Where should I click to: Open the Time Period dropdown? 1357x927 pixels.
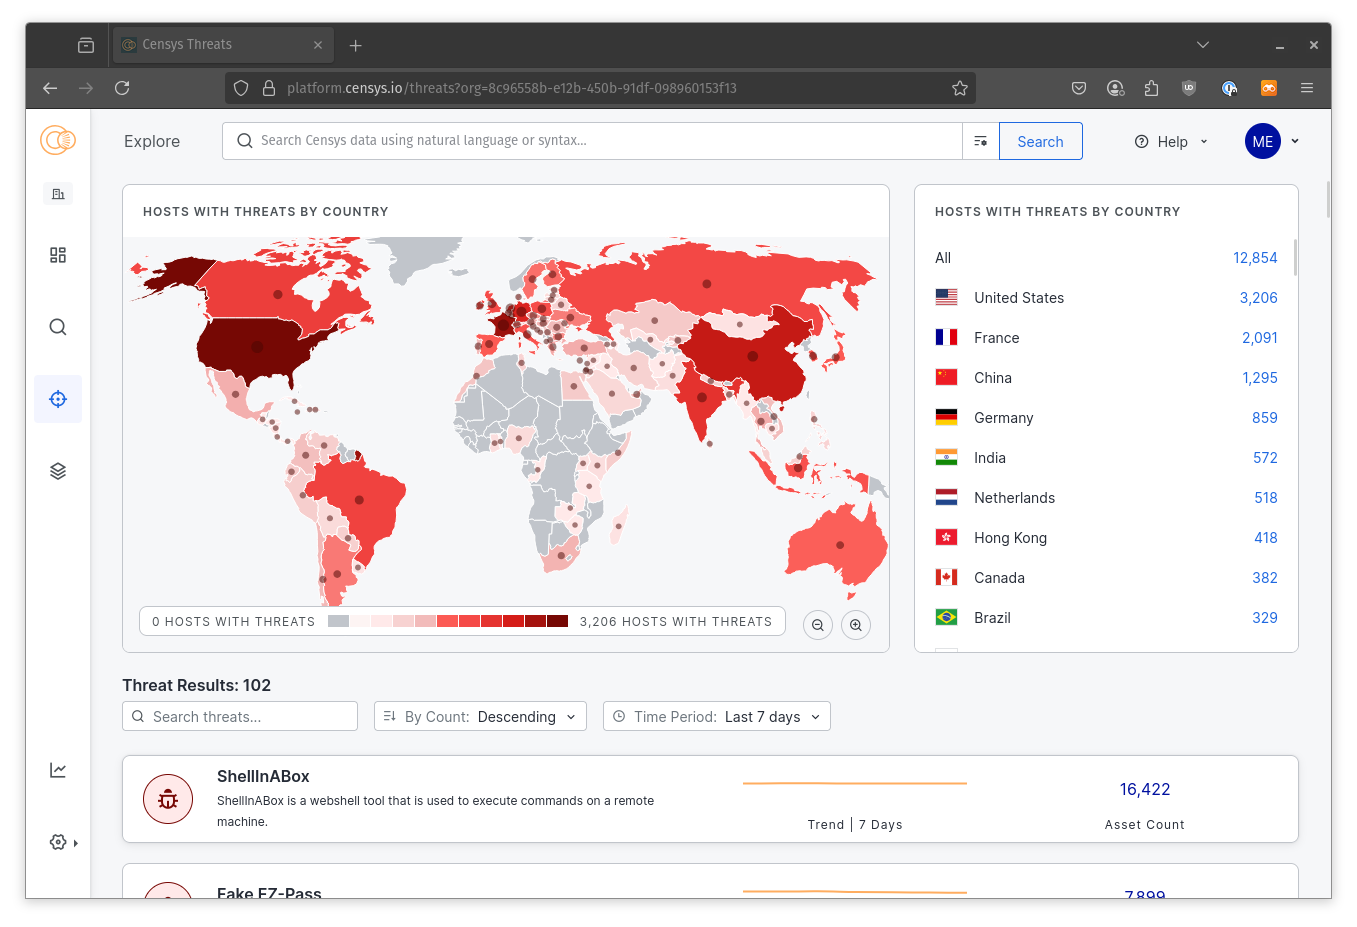click(716, 717)
